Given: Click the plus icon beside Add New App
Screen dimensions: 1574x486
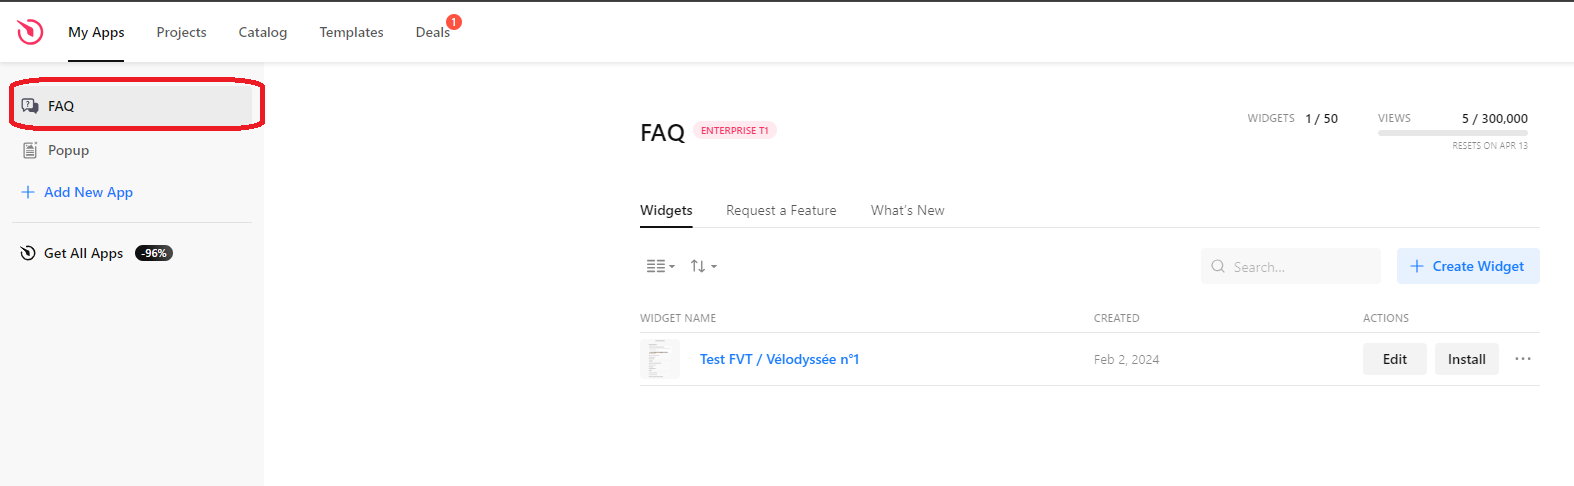Looking at the screenshot, I should 28,192.
